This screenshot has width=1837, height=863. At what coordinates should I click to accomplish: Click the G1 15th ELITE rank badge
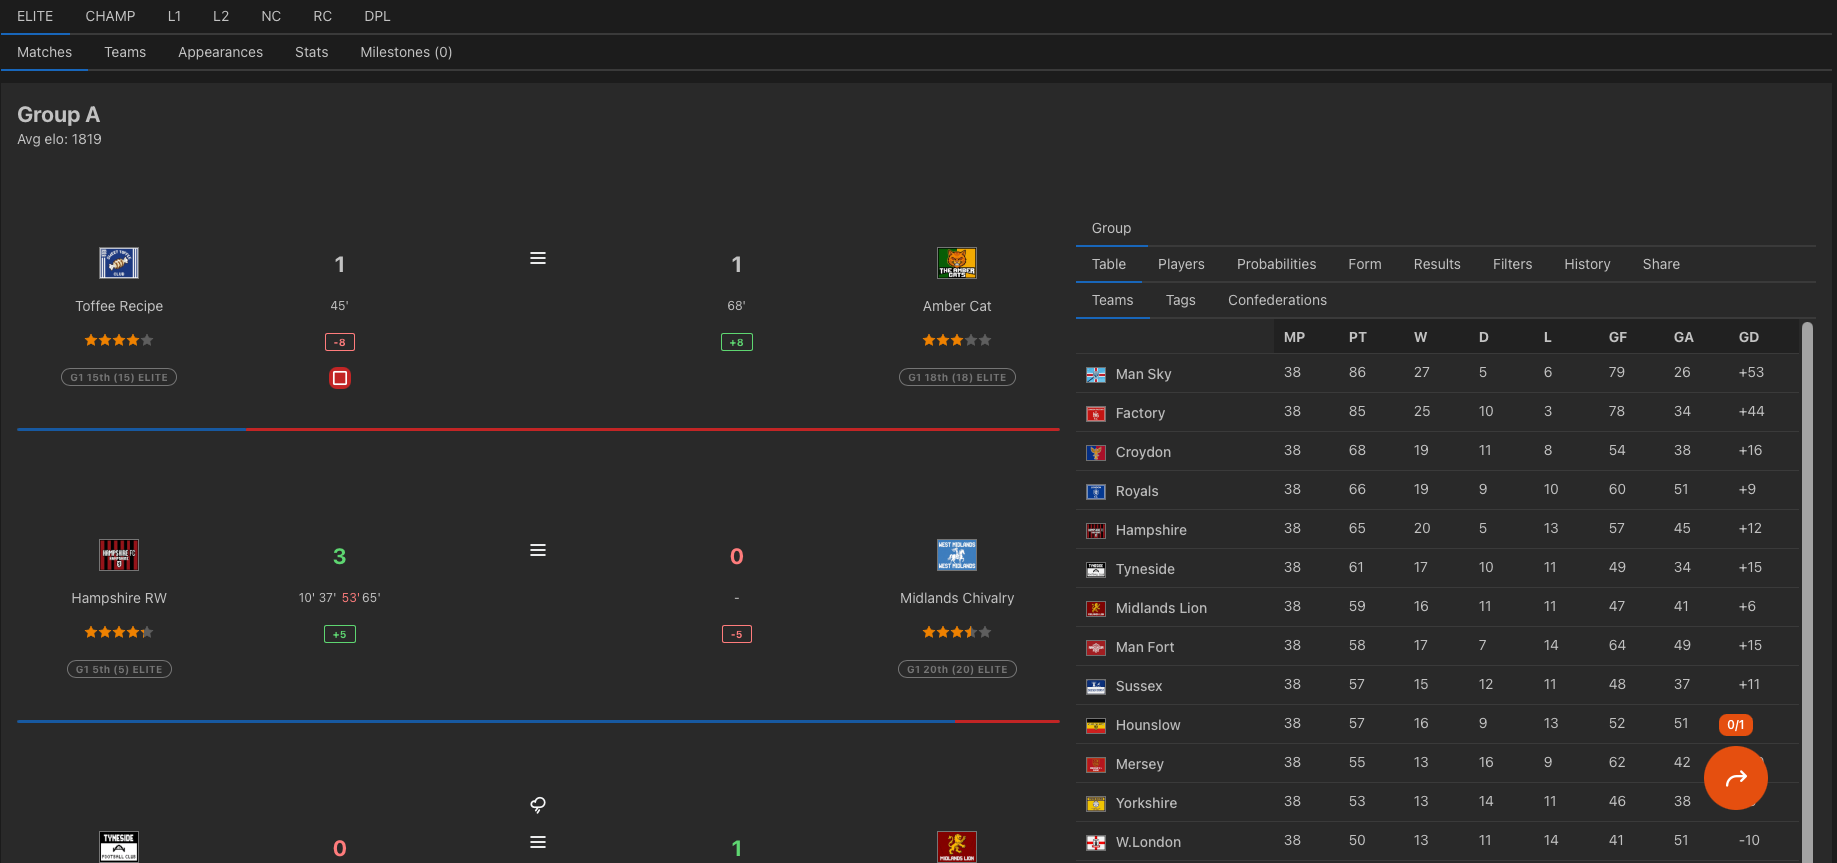(119, 377)
